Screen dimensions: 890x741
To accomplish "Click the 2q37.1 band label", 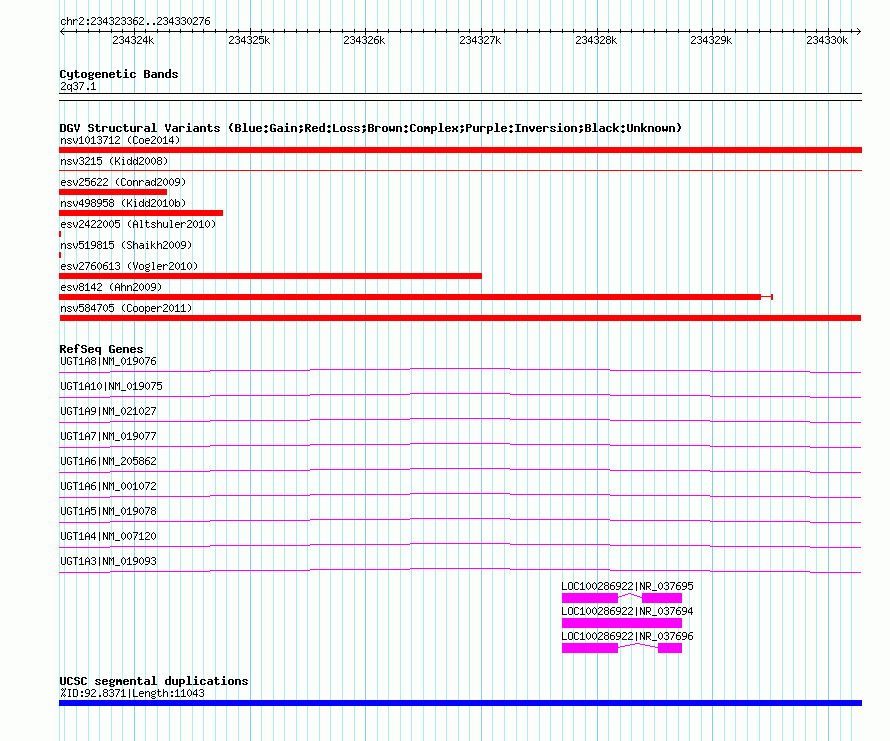I will tap(78, 86).
